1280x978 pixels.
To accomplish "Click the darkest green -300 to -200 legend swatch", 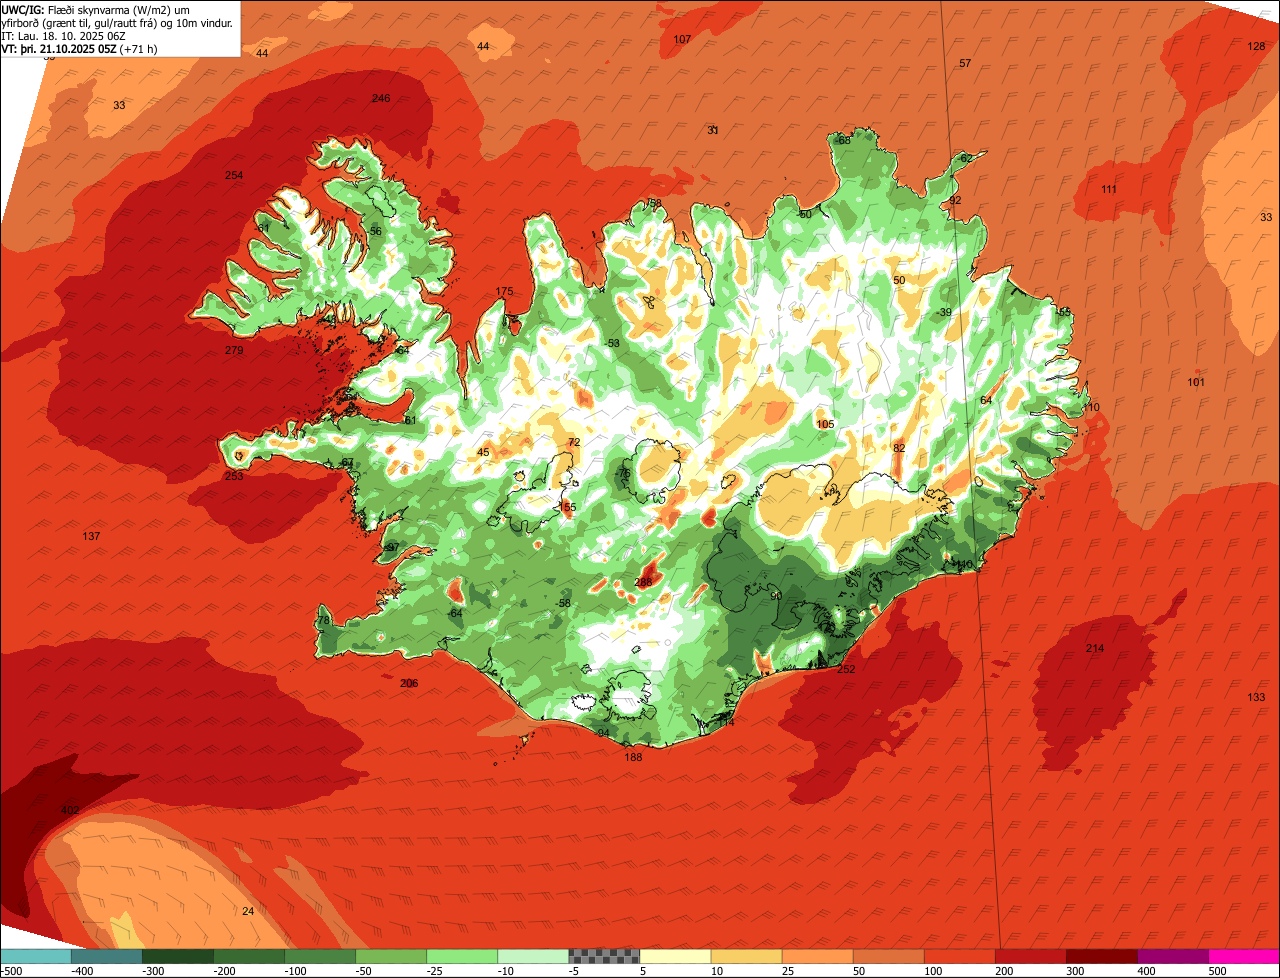I will coord(178,956).
